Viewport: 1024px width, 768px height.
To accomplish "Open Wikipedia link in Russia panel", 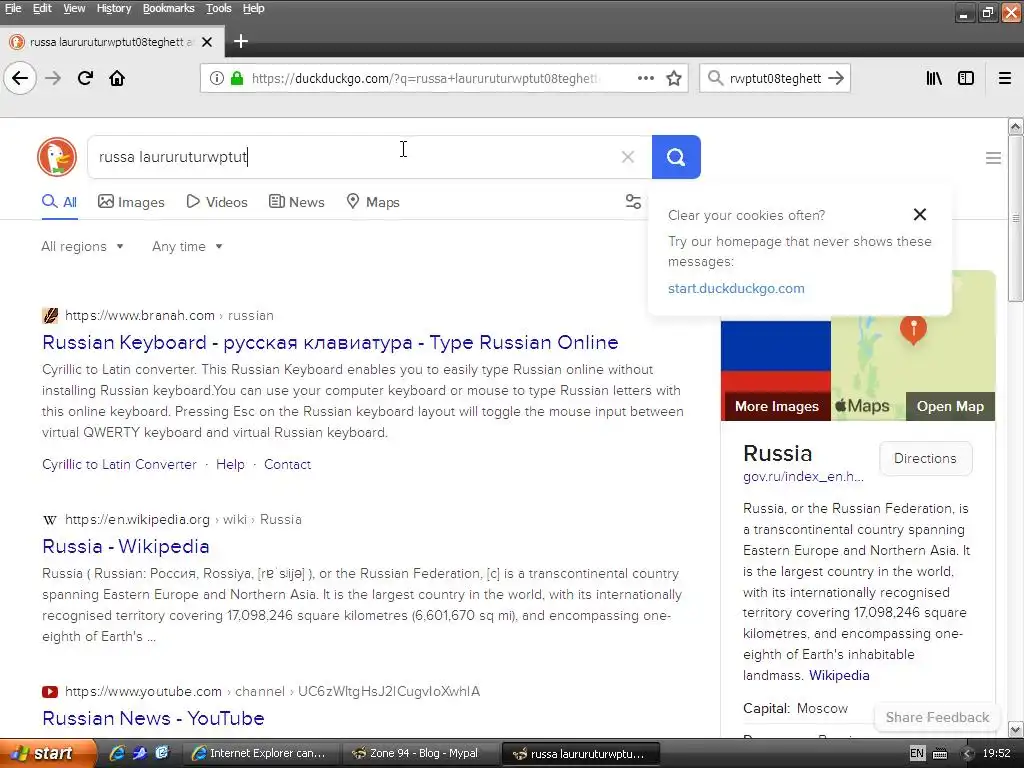I will (x=839, y=675).
